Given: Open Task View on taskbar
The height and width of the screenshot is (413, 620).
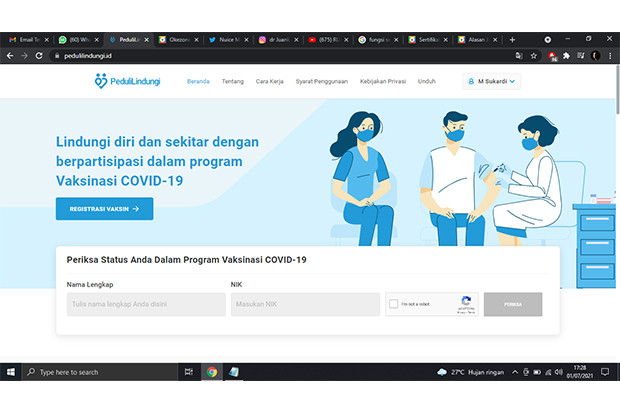Looking at the screenshot, I should [x=189, y=372].
